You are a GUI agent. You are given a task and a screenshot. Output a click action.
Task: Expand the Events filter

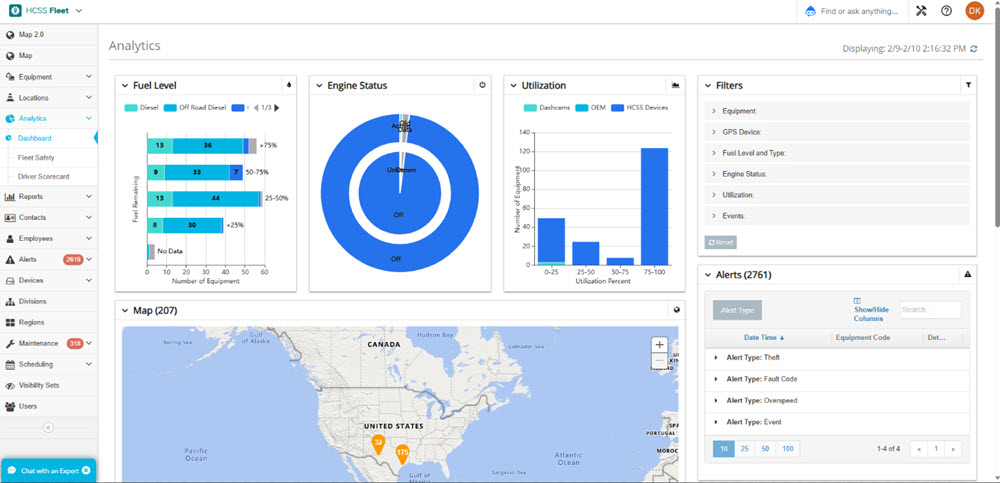pyautogui.click(x=837, y=216)
